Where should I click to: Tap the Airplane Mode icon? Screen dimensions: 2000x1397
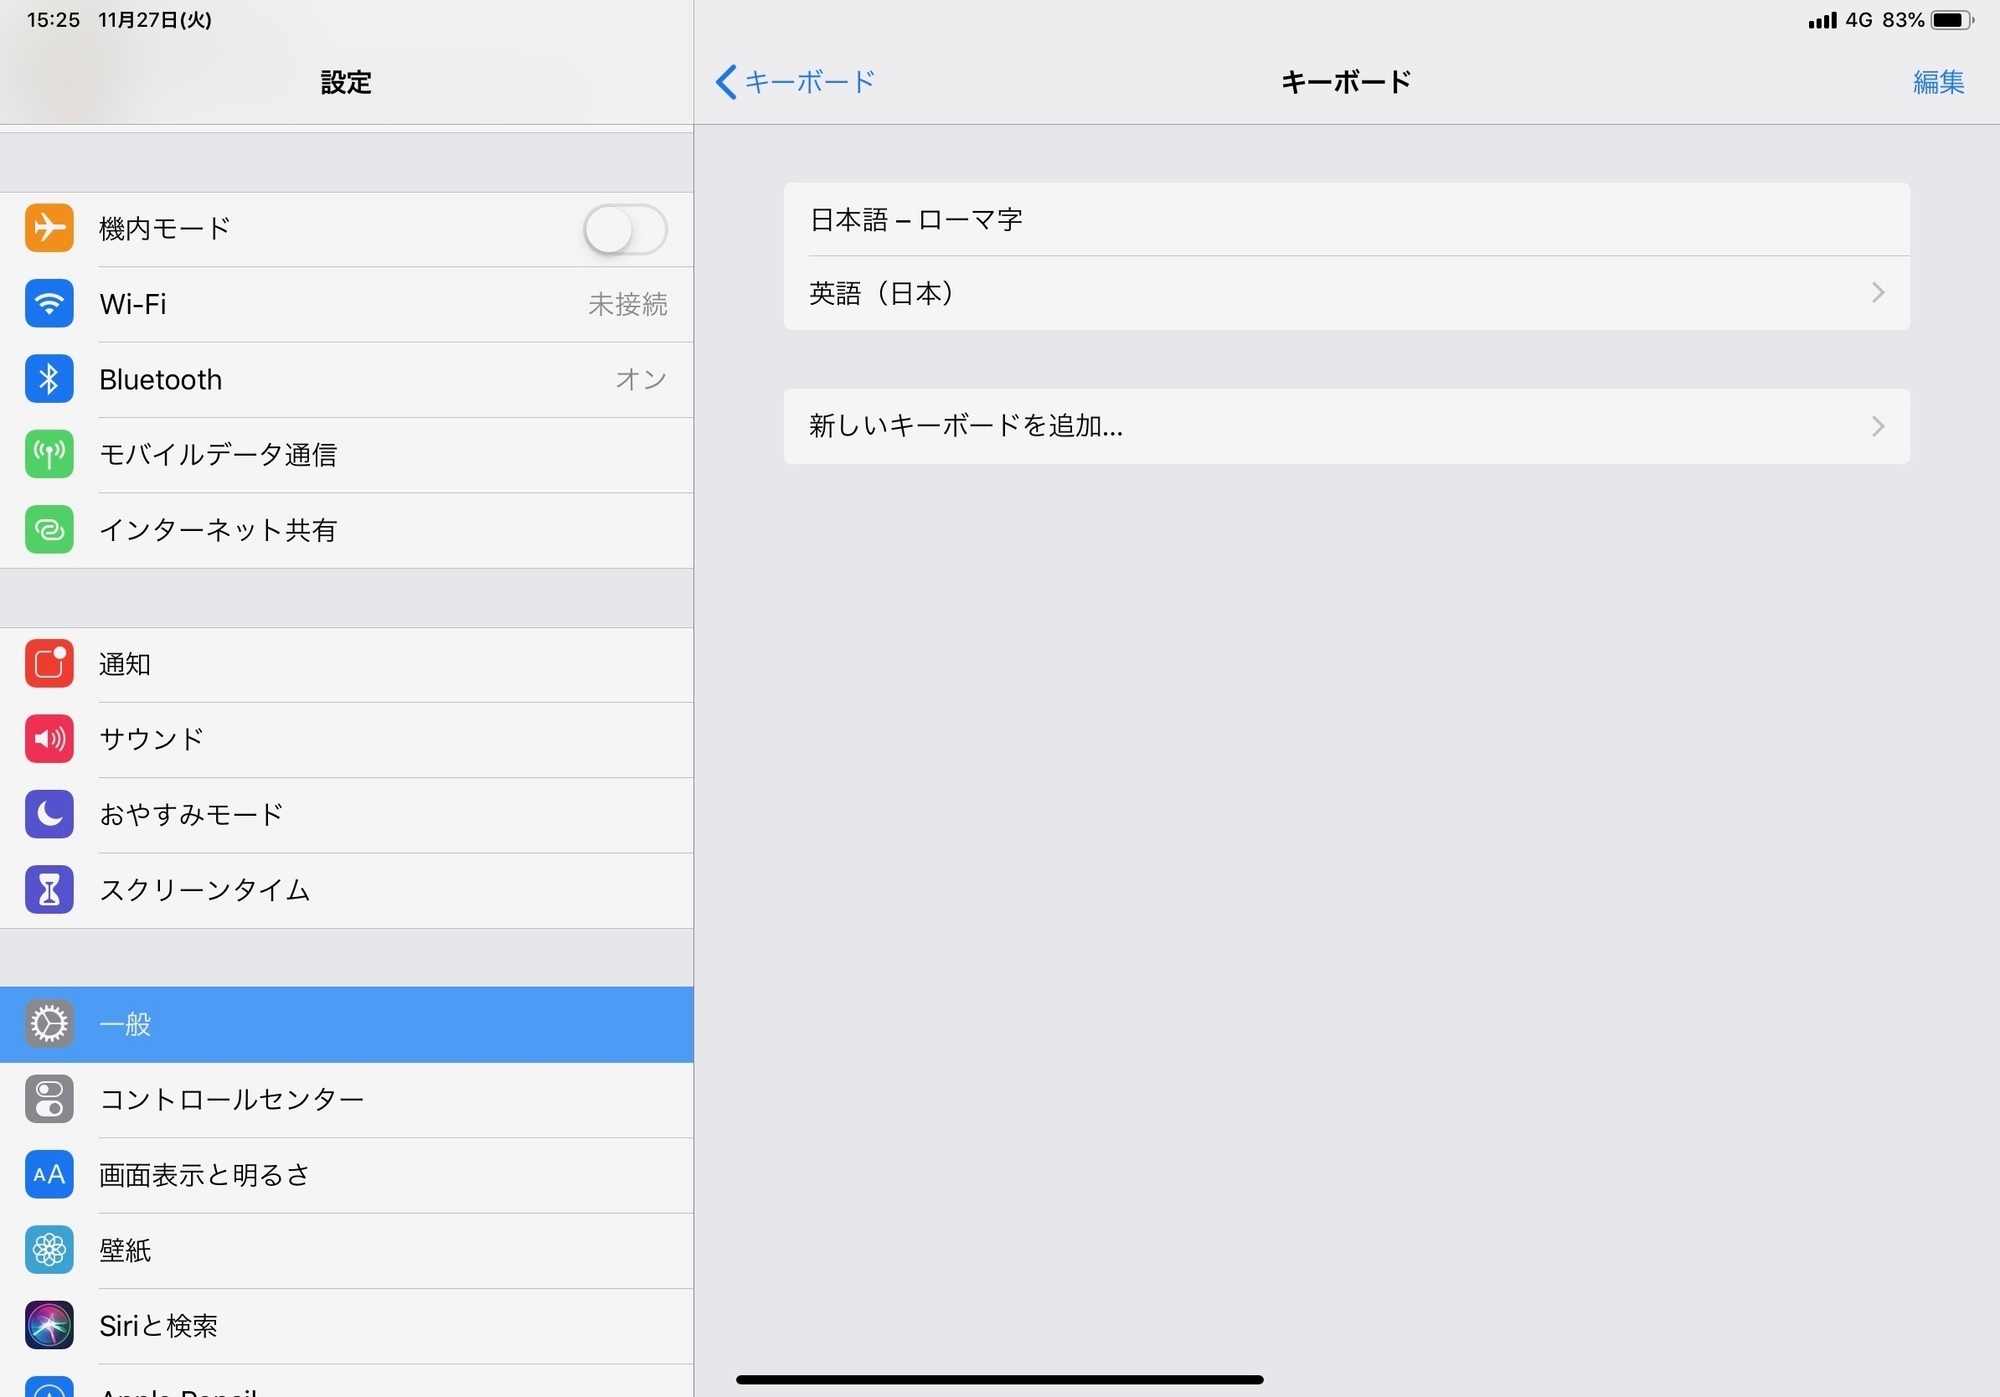49,228
